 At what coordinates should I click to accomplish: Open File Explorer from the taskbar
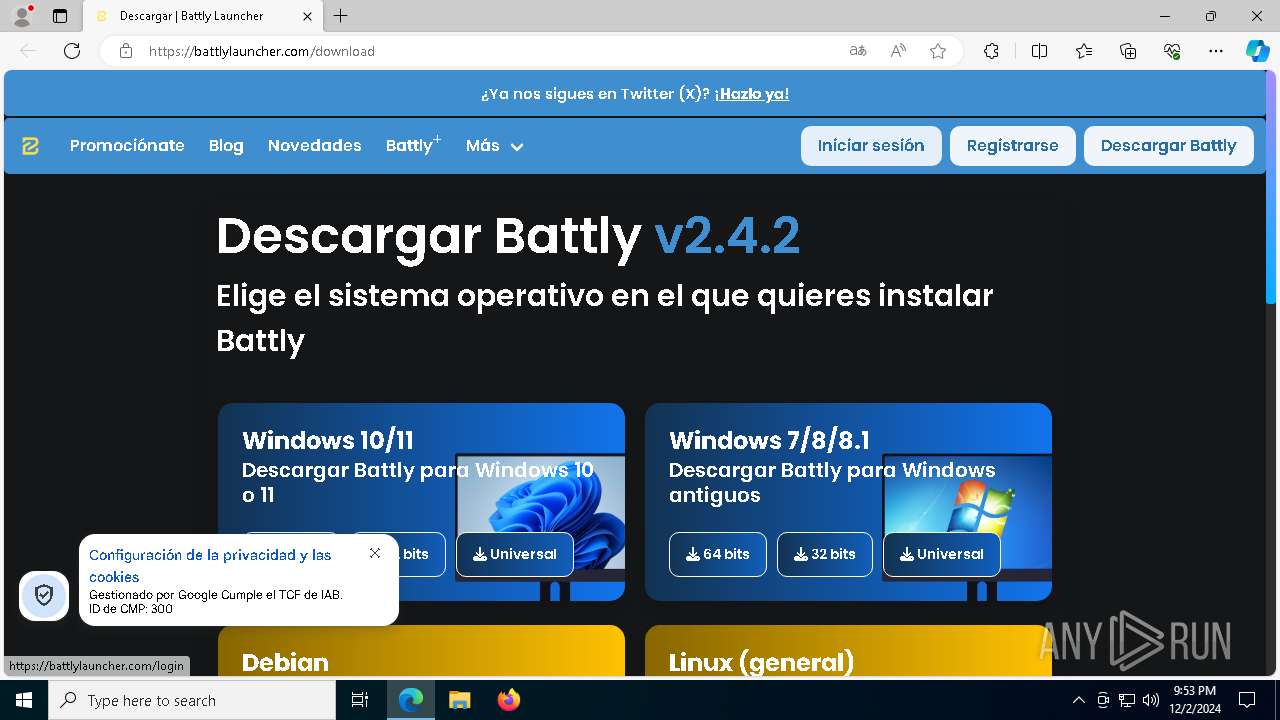pyautogui.click(x=459, y=700)
